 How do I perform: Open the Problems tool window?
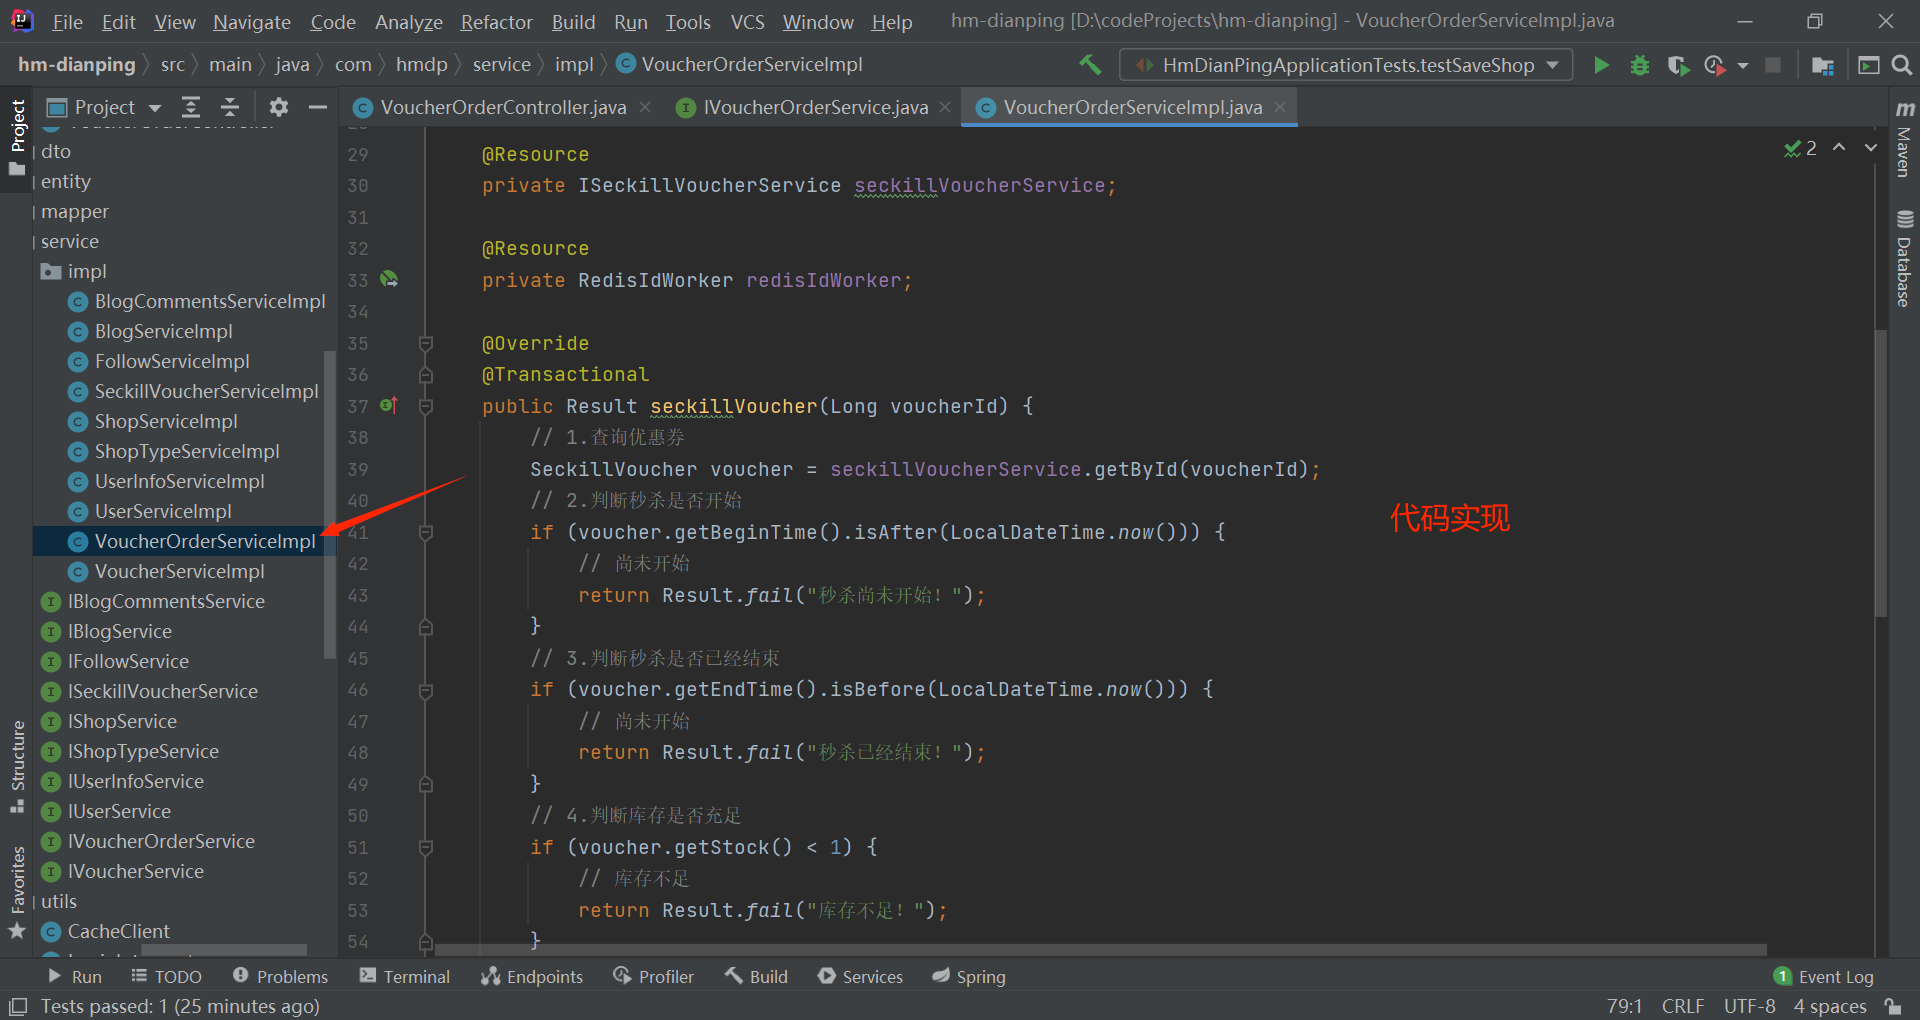click(280, 976)
